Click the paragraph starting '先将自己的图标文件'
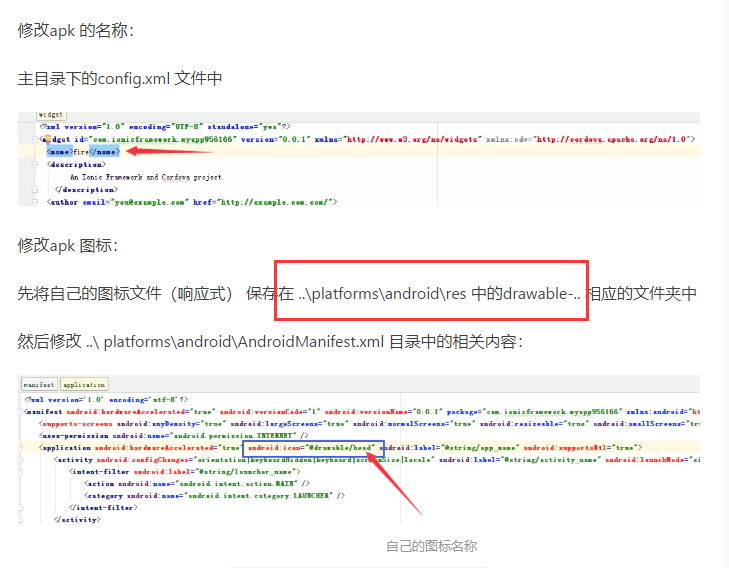729x568 pixels. tap(357, 293)
